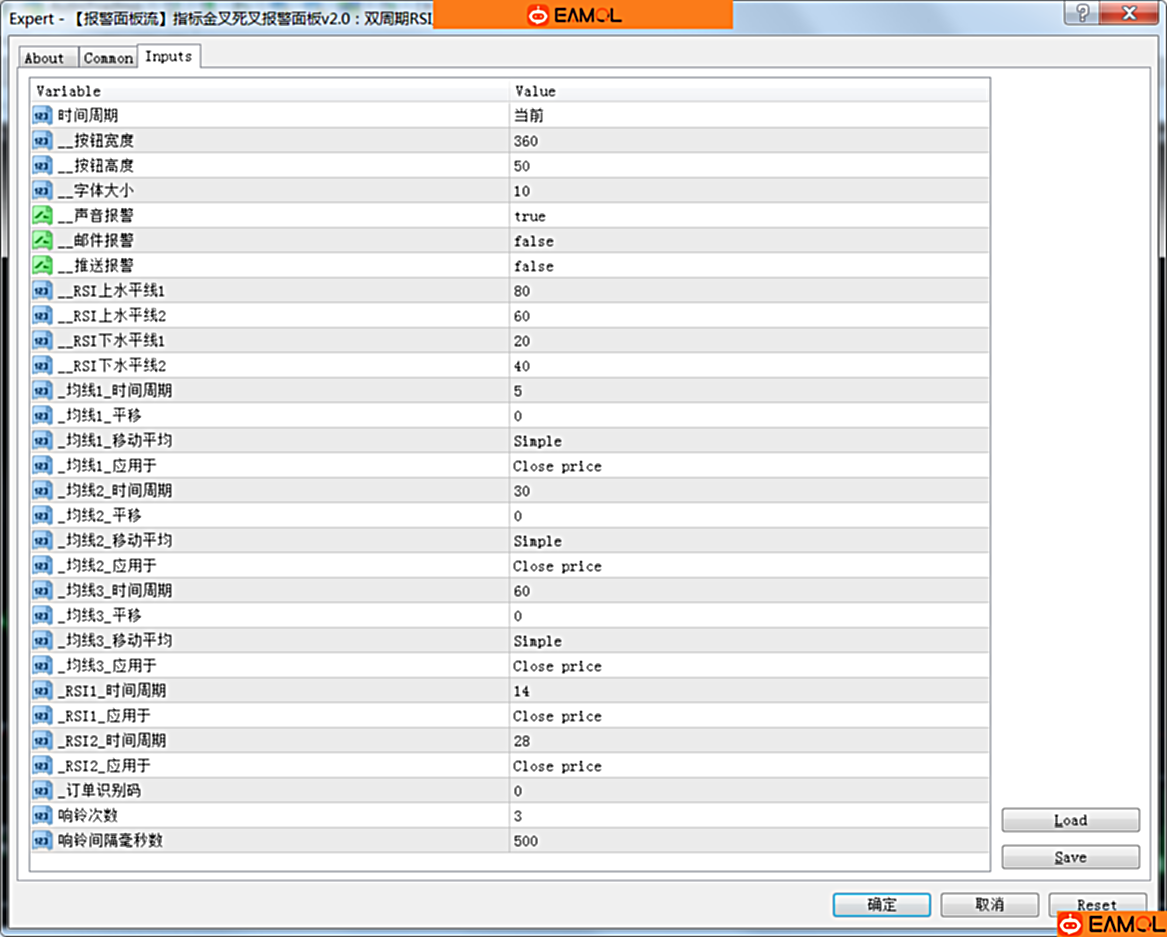Viewport: 1167px width, 937px height.
Task: Click the icon next to _RSI1_时间周期
Action: [x=42, y=691]
